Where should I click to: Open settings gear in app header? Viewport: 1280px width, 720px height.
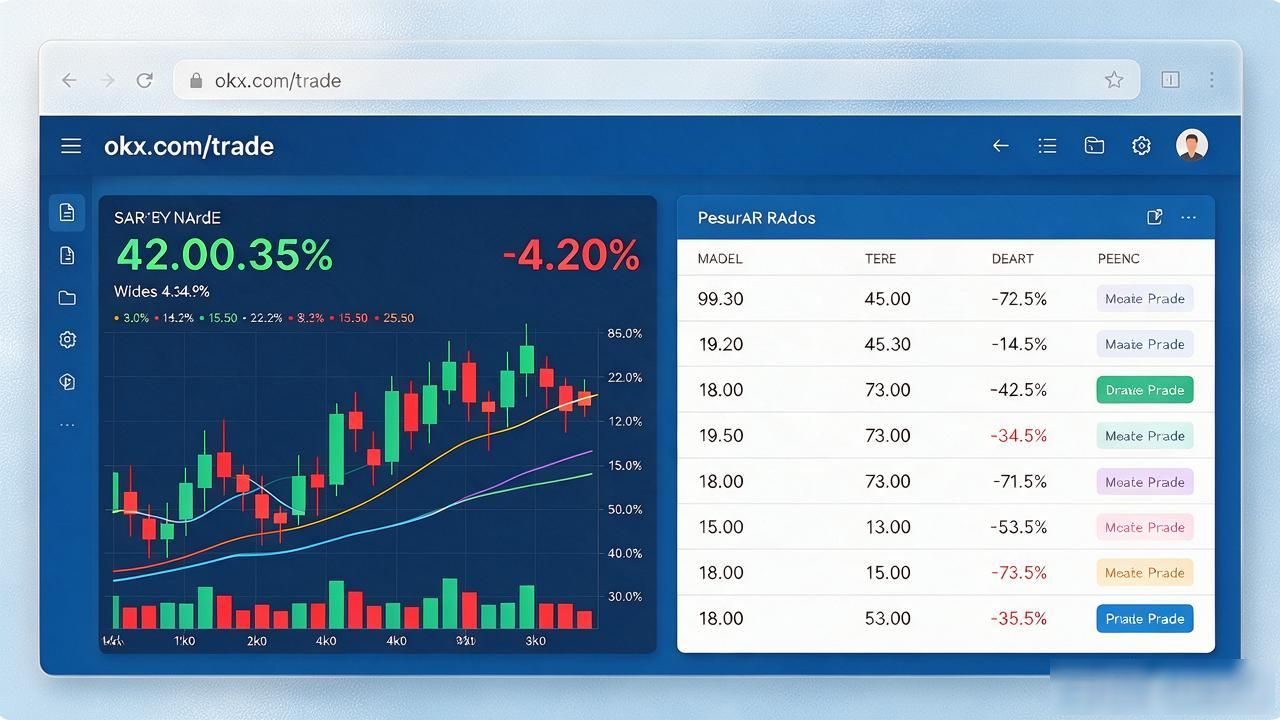pyautogui.click(x=1141, y=146)
